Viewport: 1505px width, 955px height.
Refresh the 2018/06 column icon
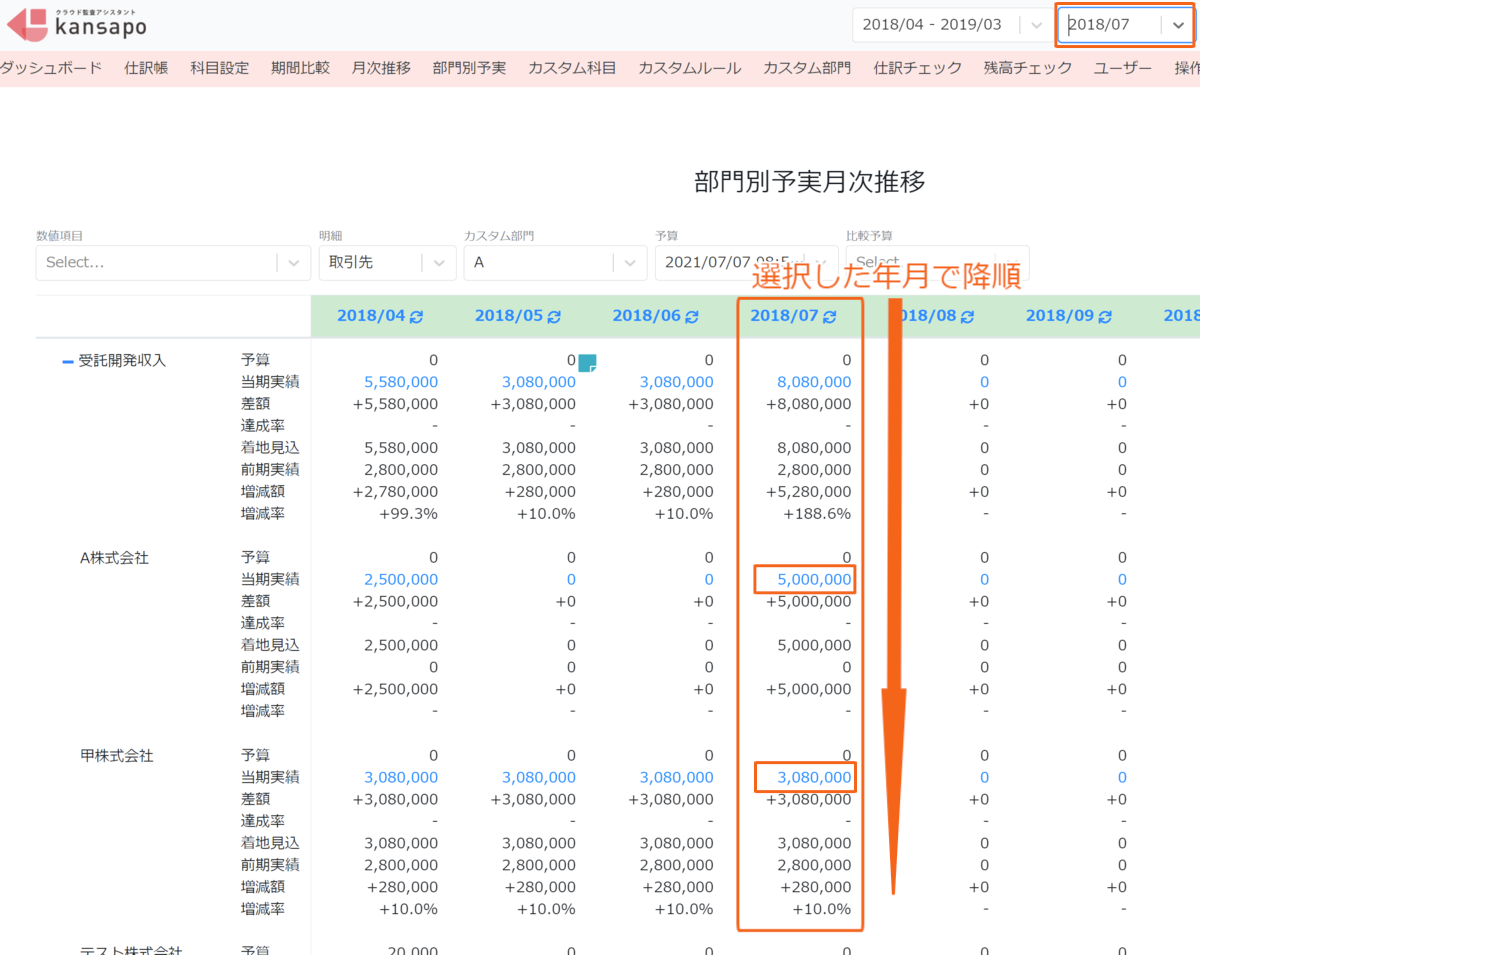(691, 316)
